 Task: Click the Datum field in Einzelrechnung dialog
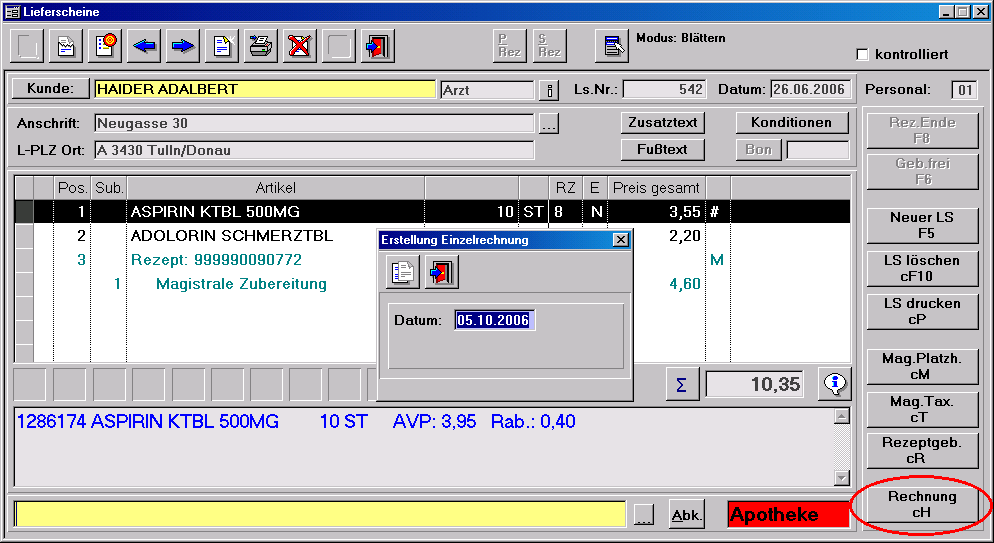(494, 320)
